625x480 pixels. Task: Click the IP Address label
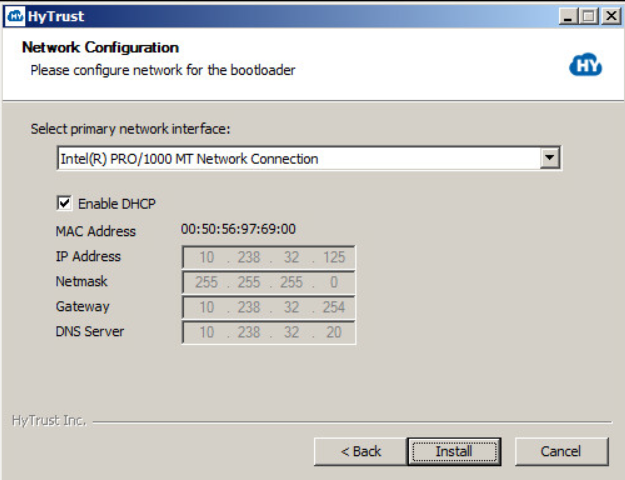[88, 256]
